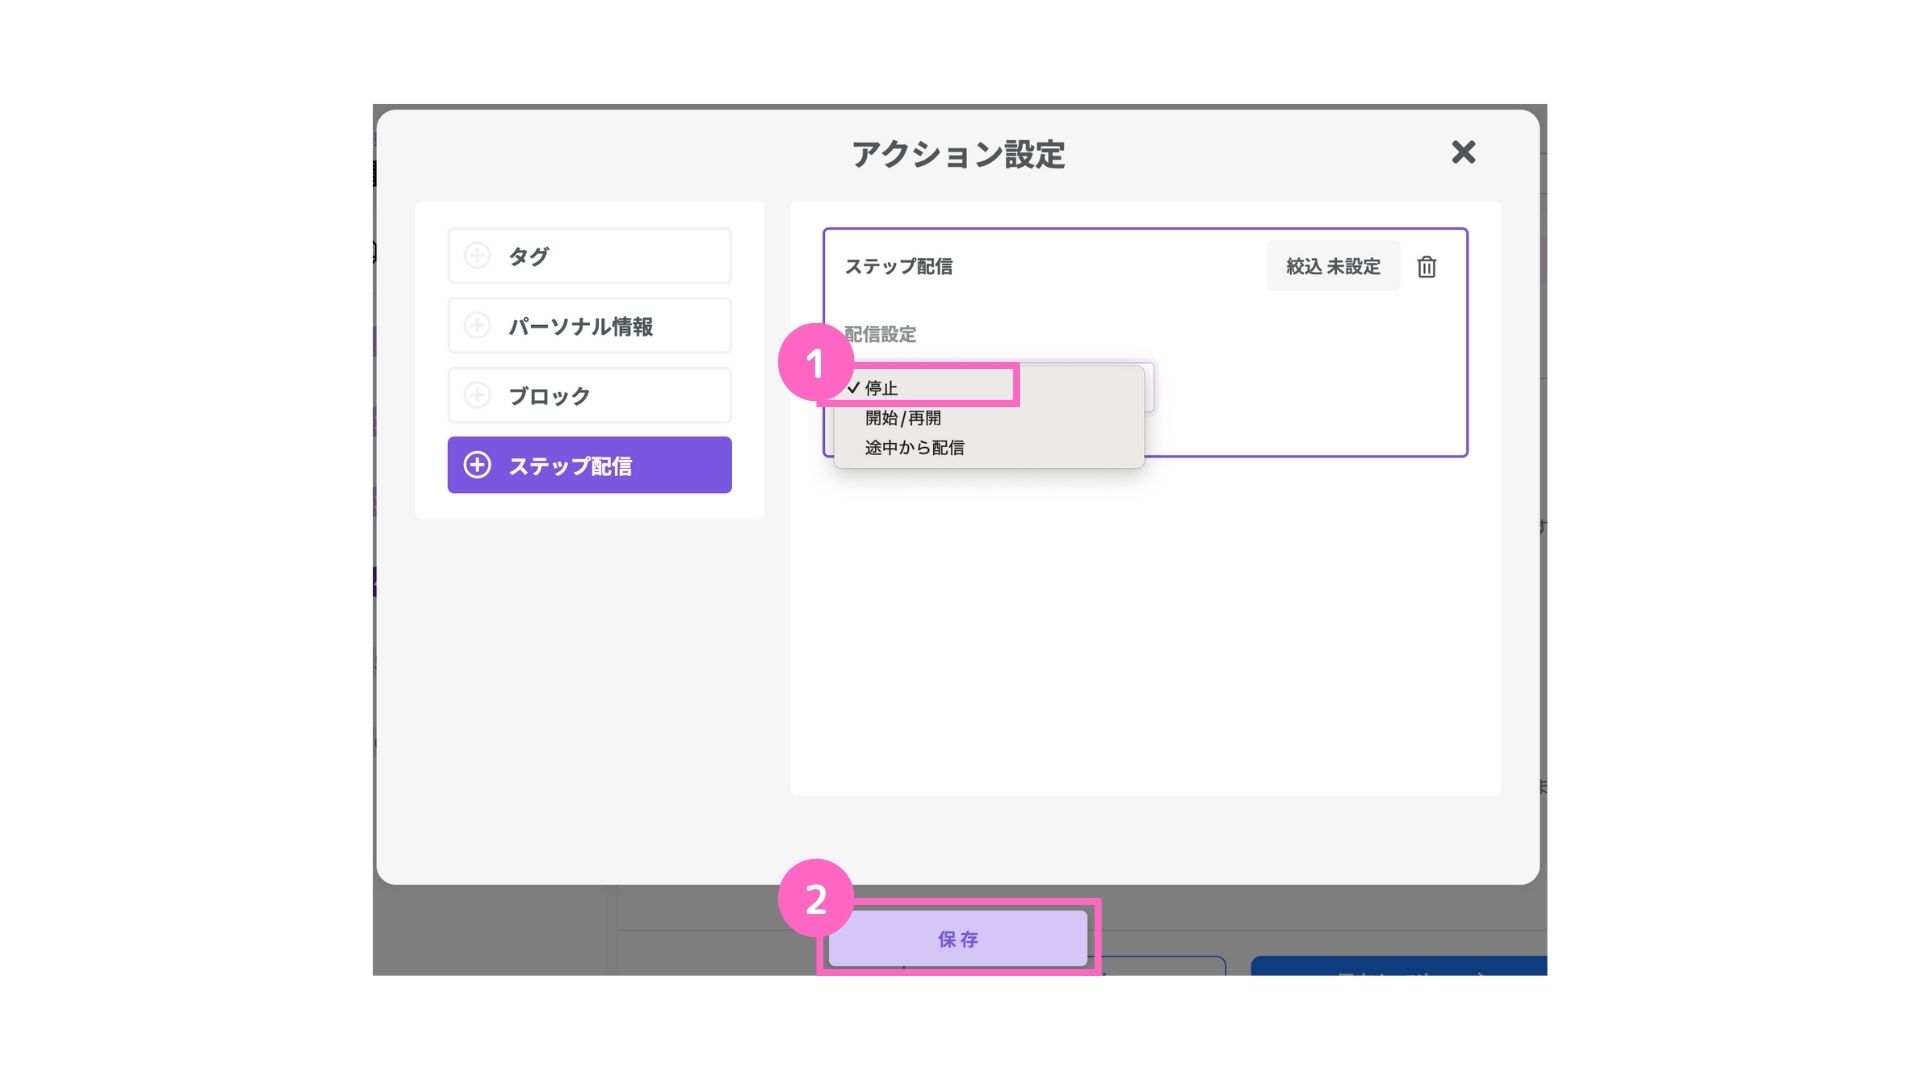The height and width of the screenshot is (1080, 1920).
Task: Click the partially hidden blue button
Action: tap(1399, 966)
